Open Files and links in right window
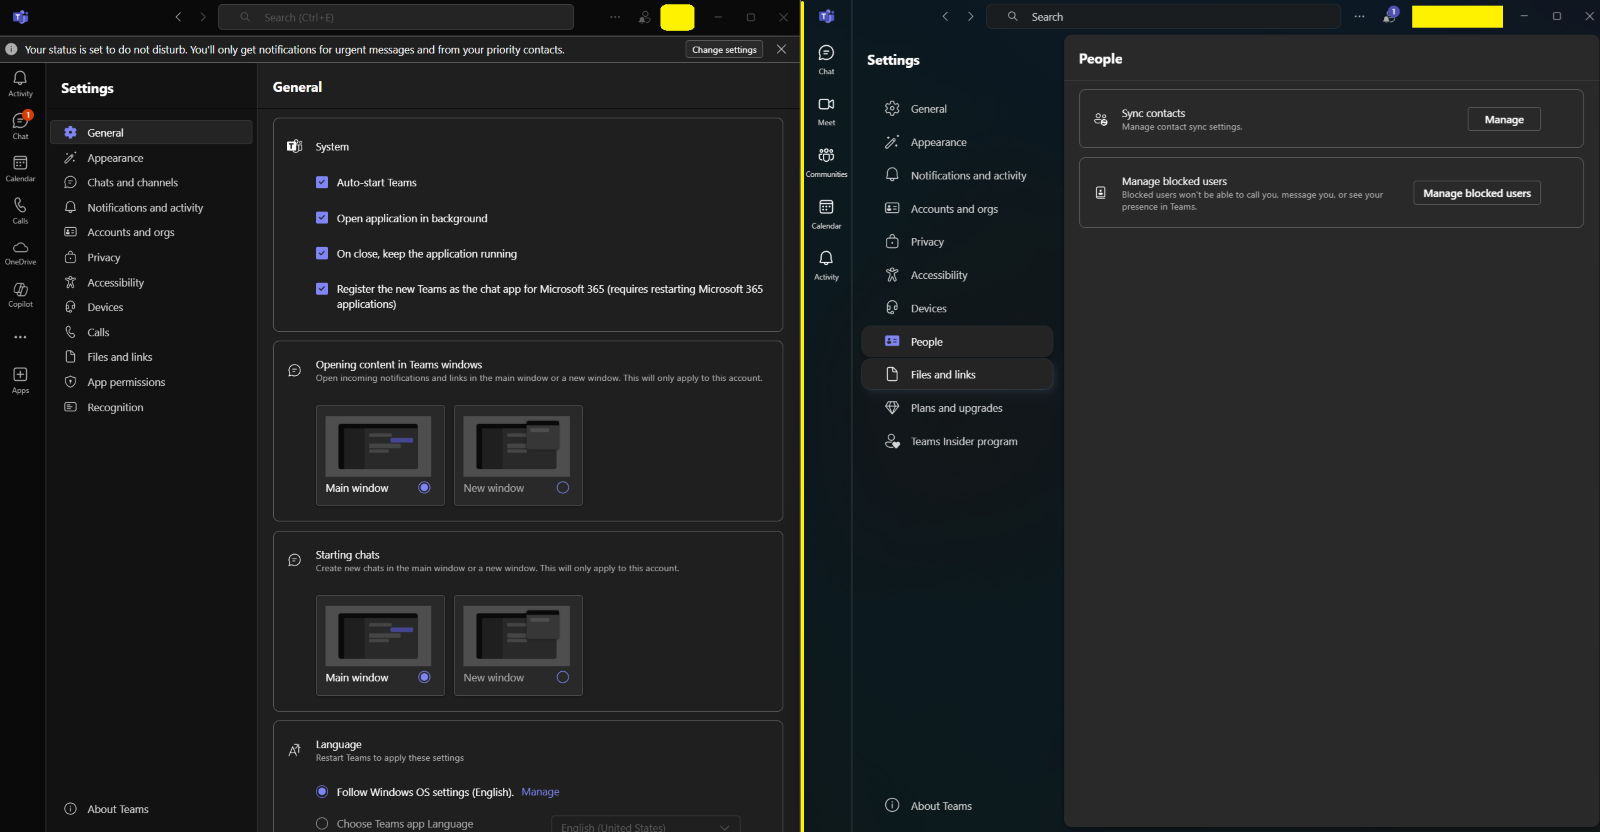 pos(957,375)
